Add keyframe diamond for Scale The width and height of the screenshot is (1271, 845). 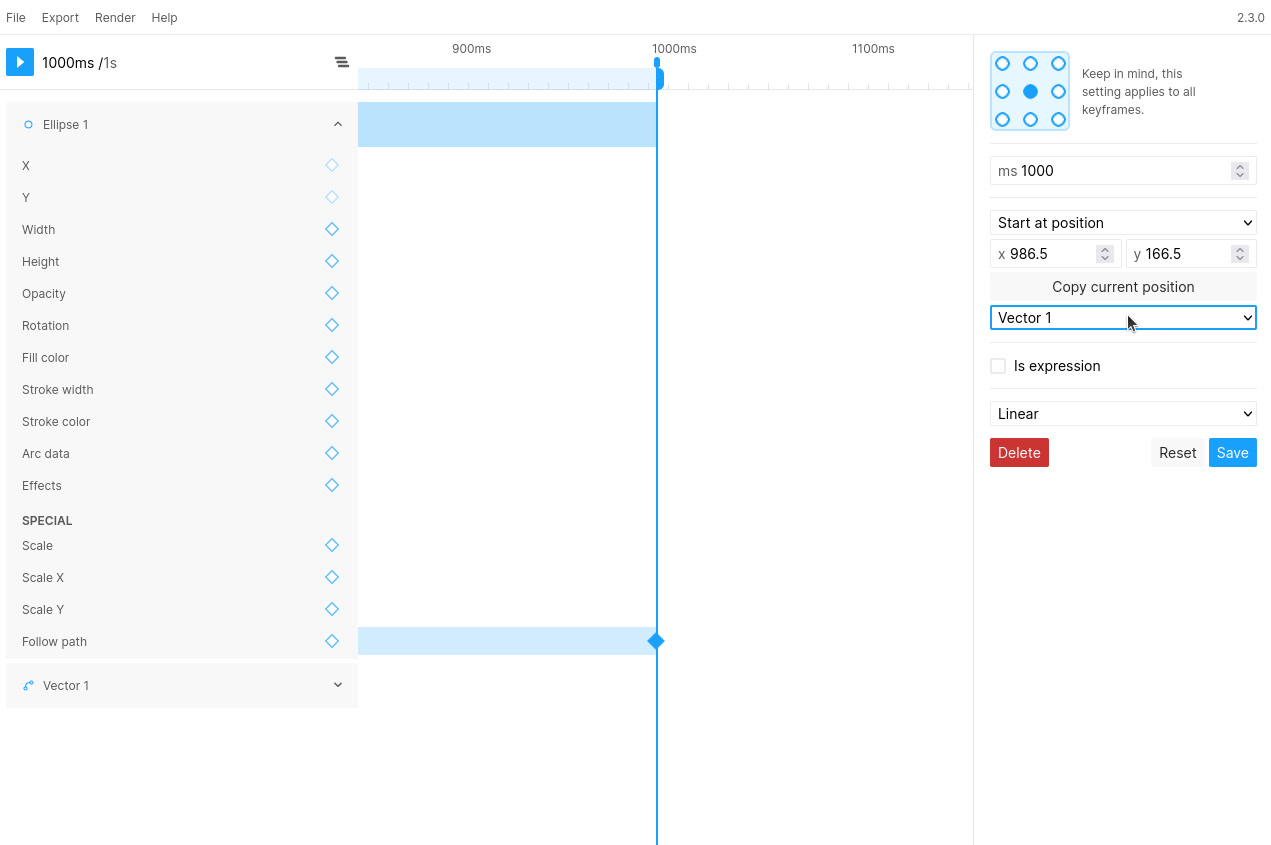pos(332,545)
